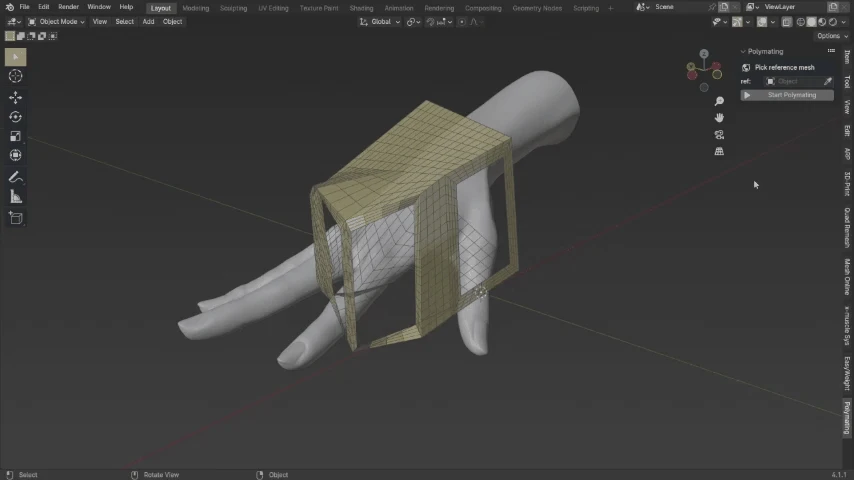Switch to the Geometry Nodes workspace tab
This screenshot has height=480, width=854.
[x=537, y=8]
